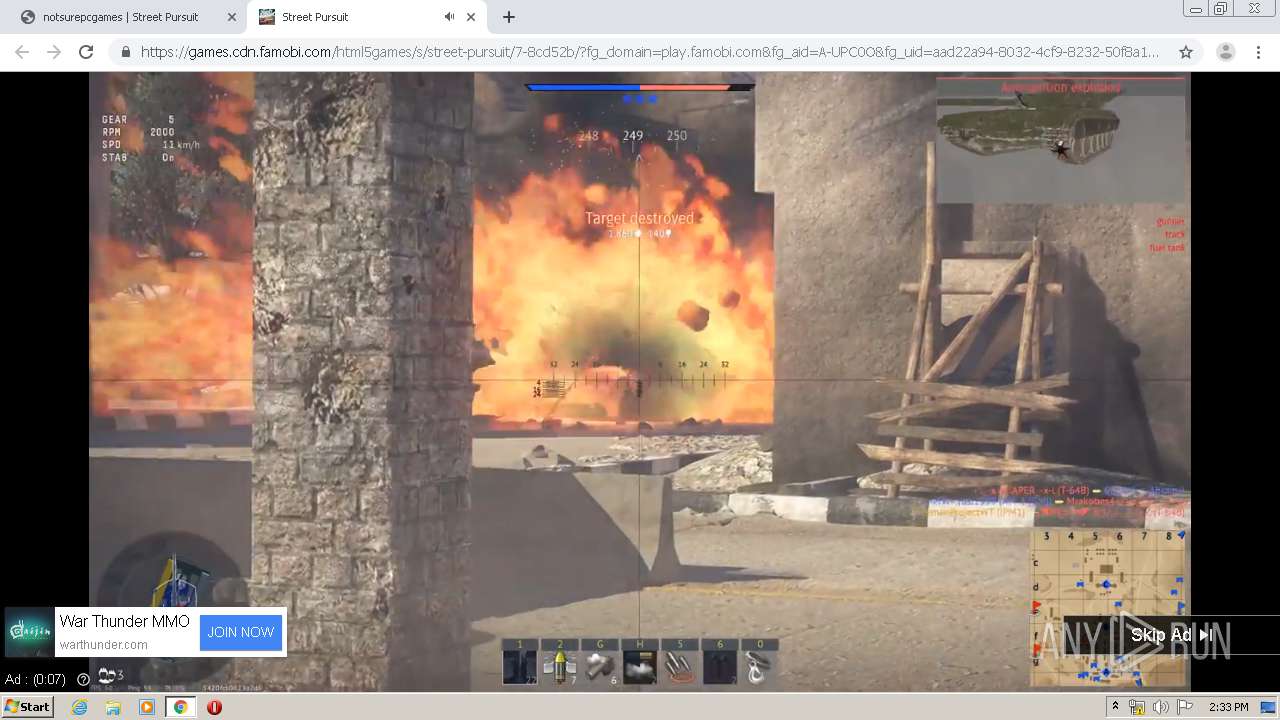The height and width of the screenshot is (720, 1280).
Task: Launch Windows Media Player from taskbar
Action: 147,707
